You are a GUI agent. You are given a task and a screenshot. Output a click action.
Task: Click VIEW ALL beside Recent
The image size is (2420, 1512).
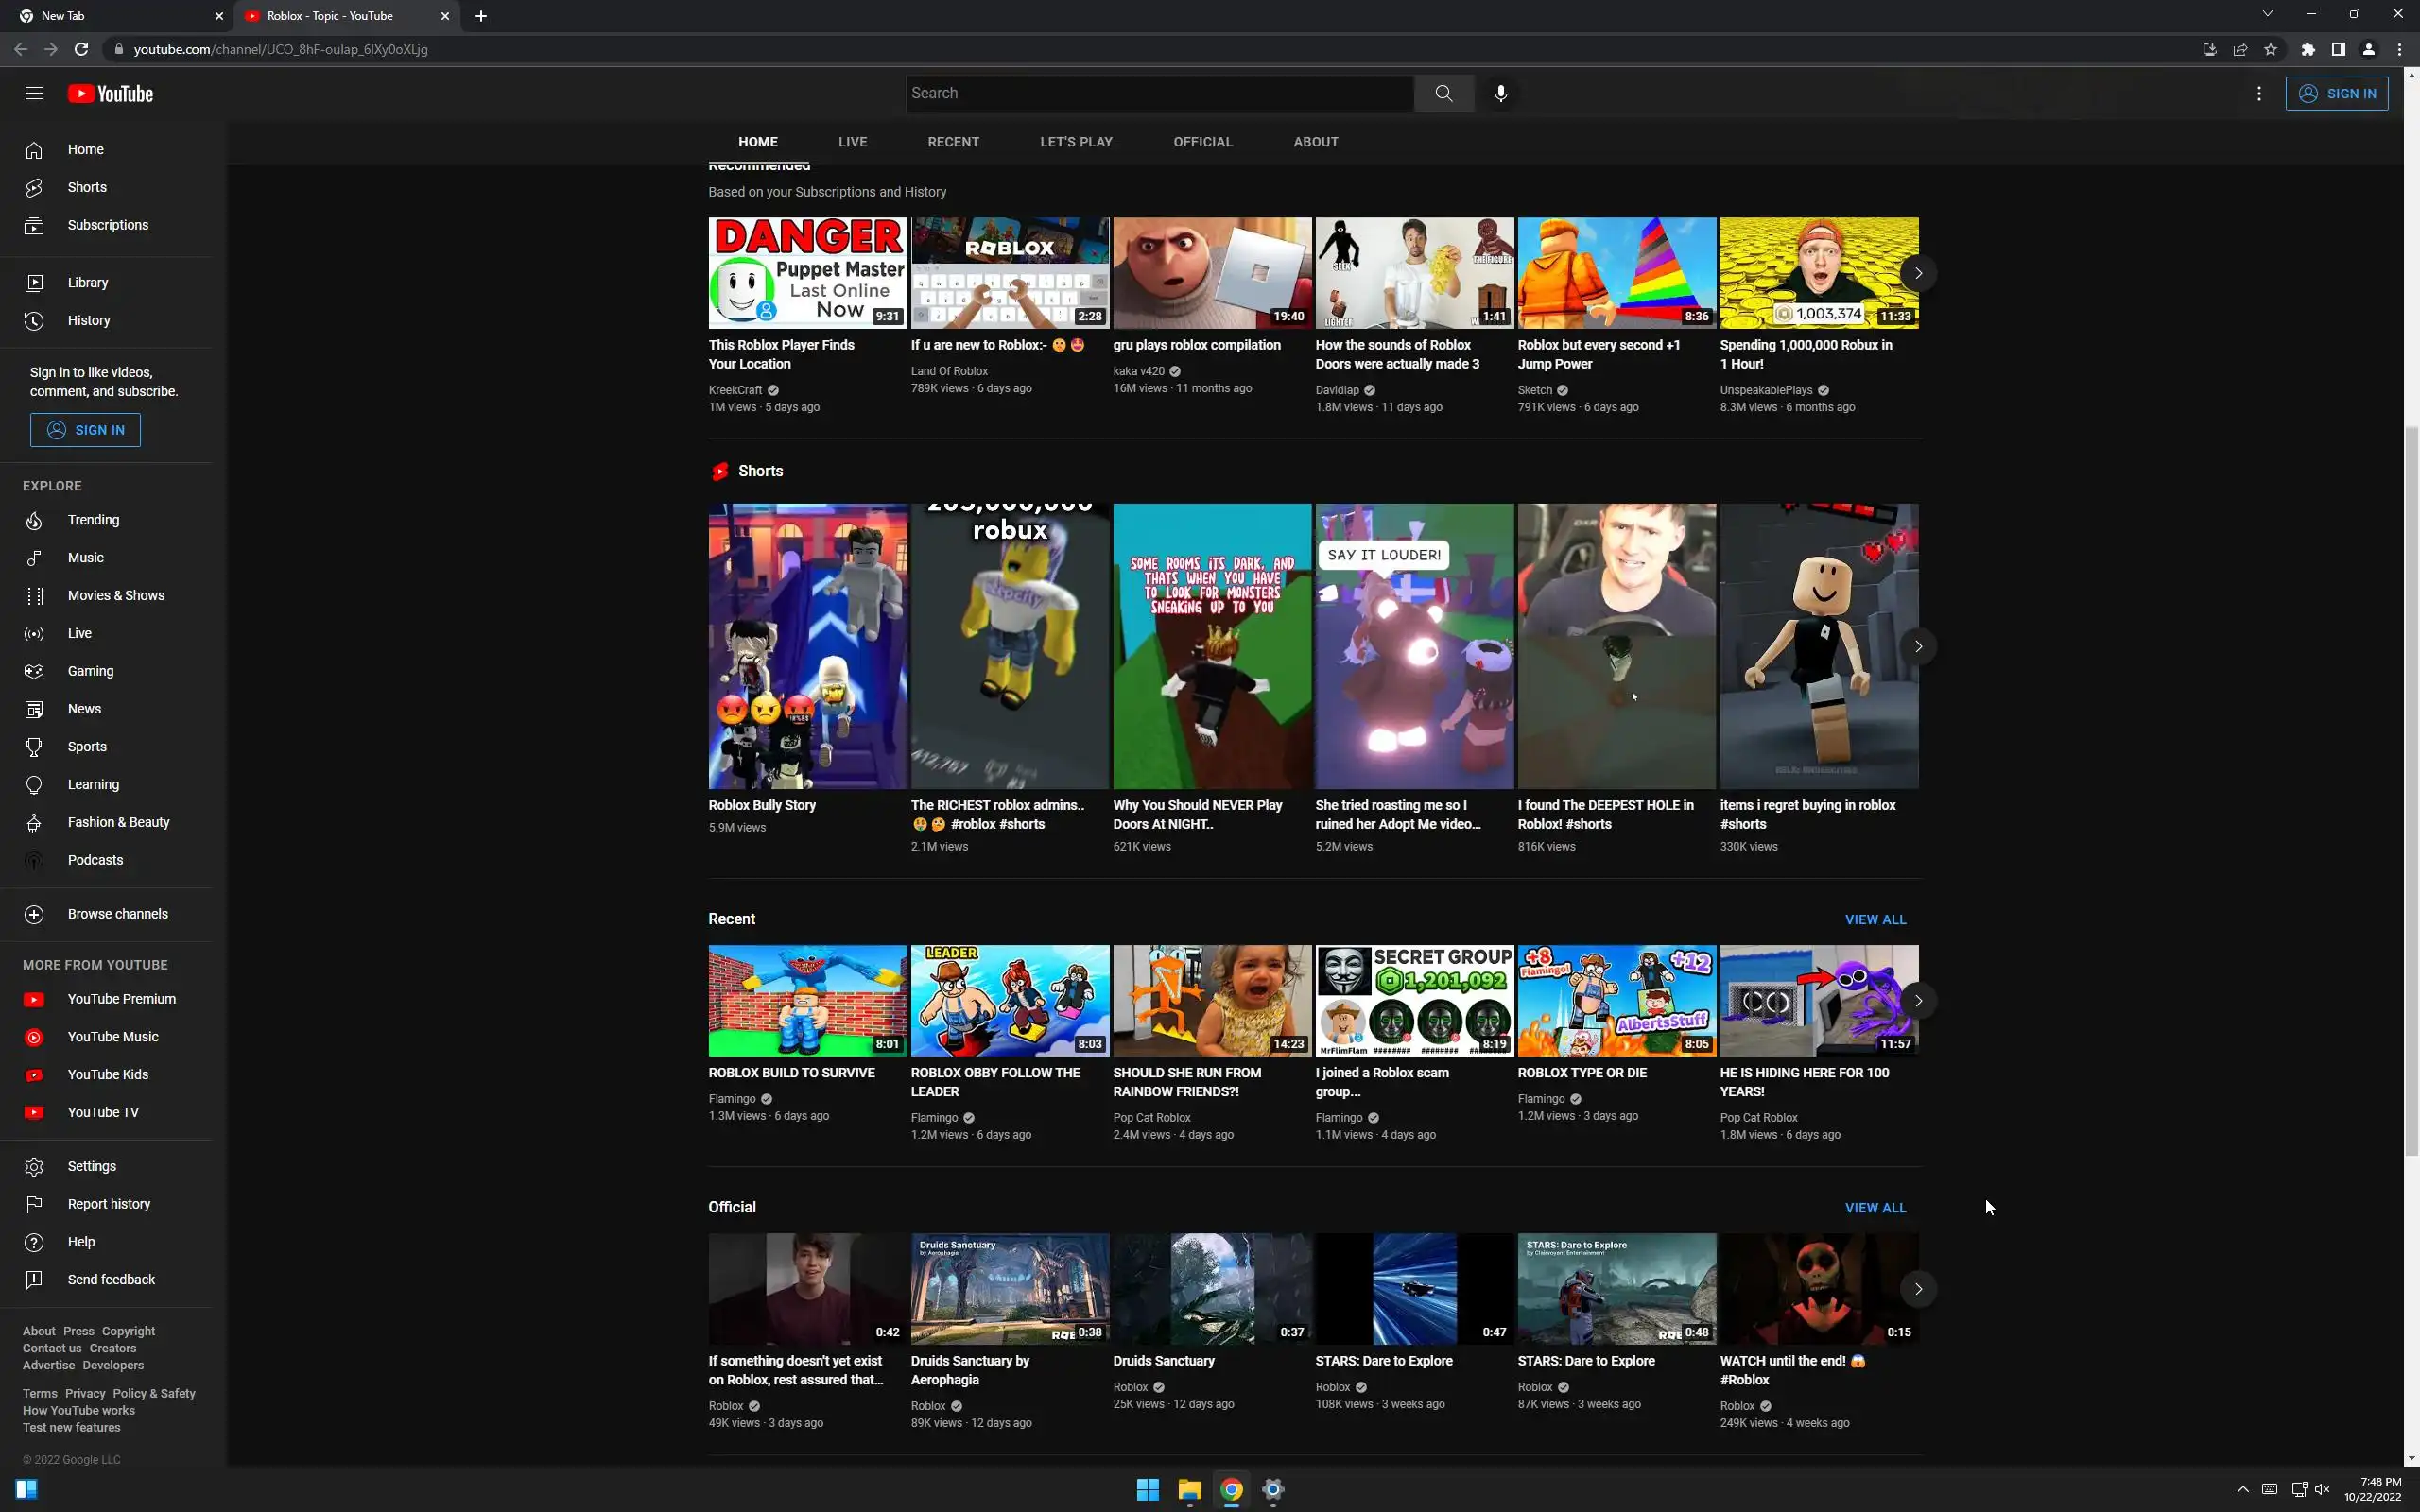(x=1875, y=919)
